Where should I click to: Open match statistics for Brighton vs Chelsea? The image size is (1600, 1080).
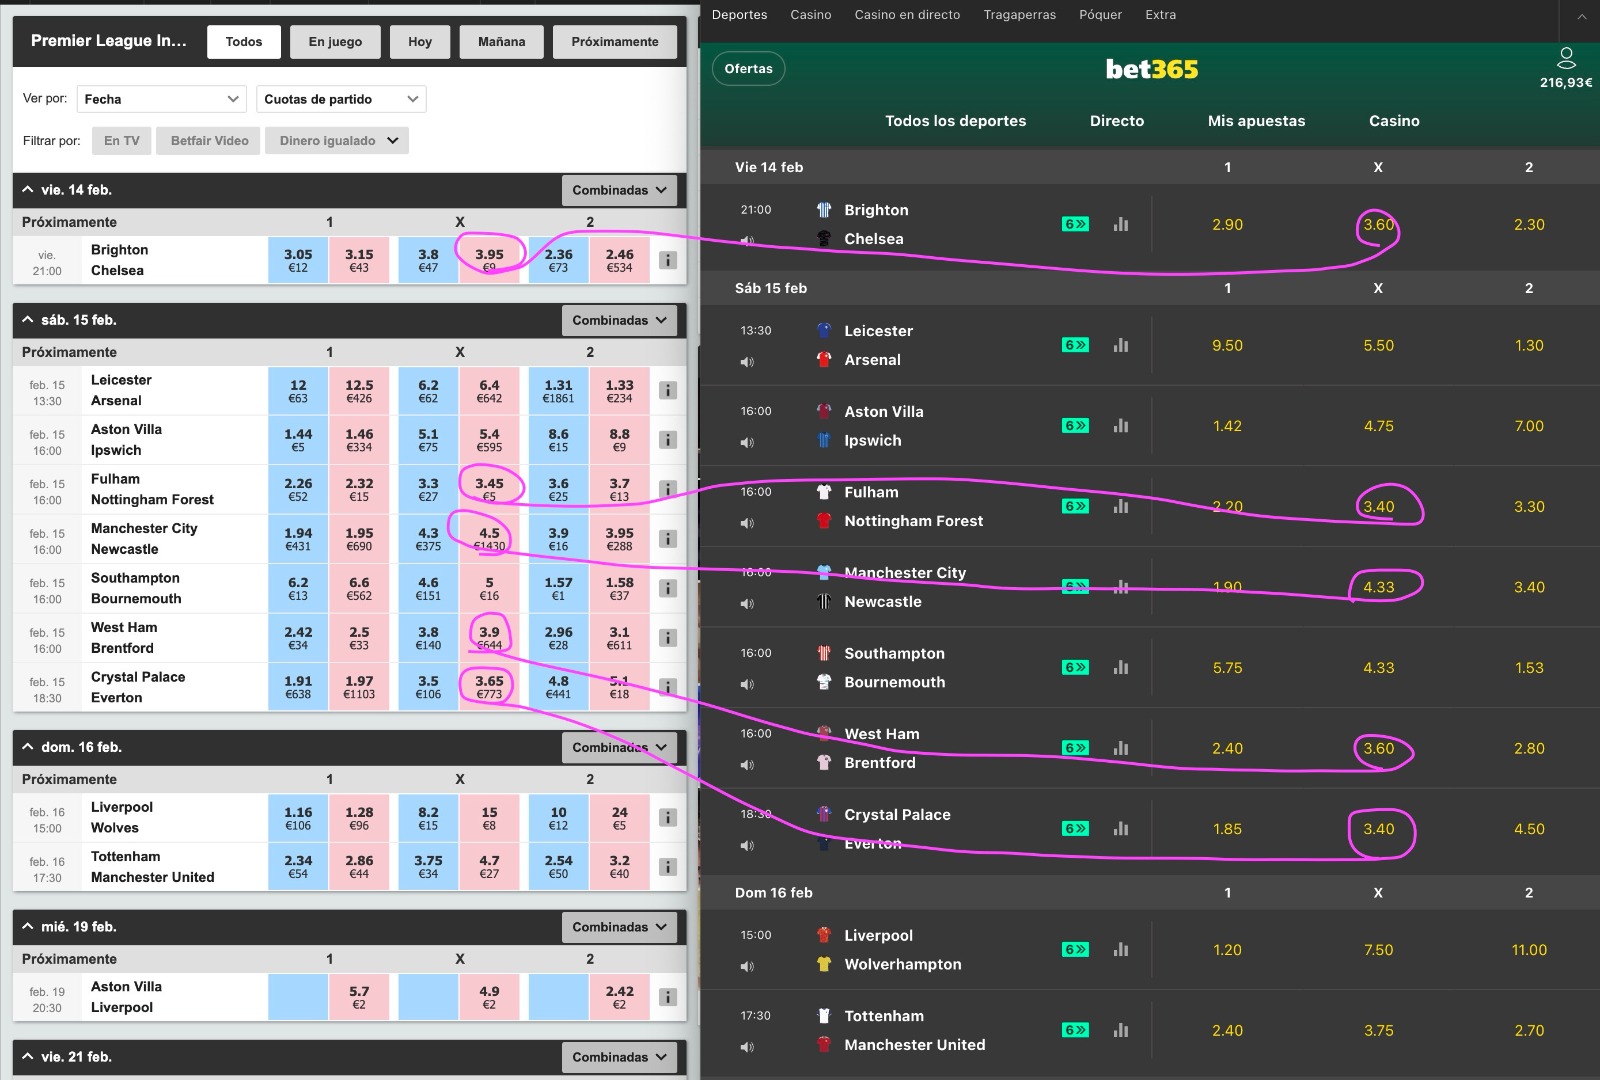pos(1120,224)
